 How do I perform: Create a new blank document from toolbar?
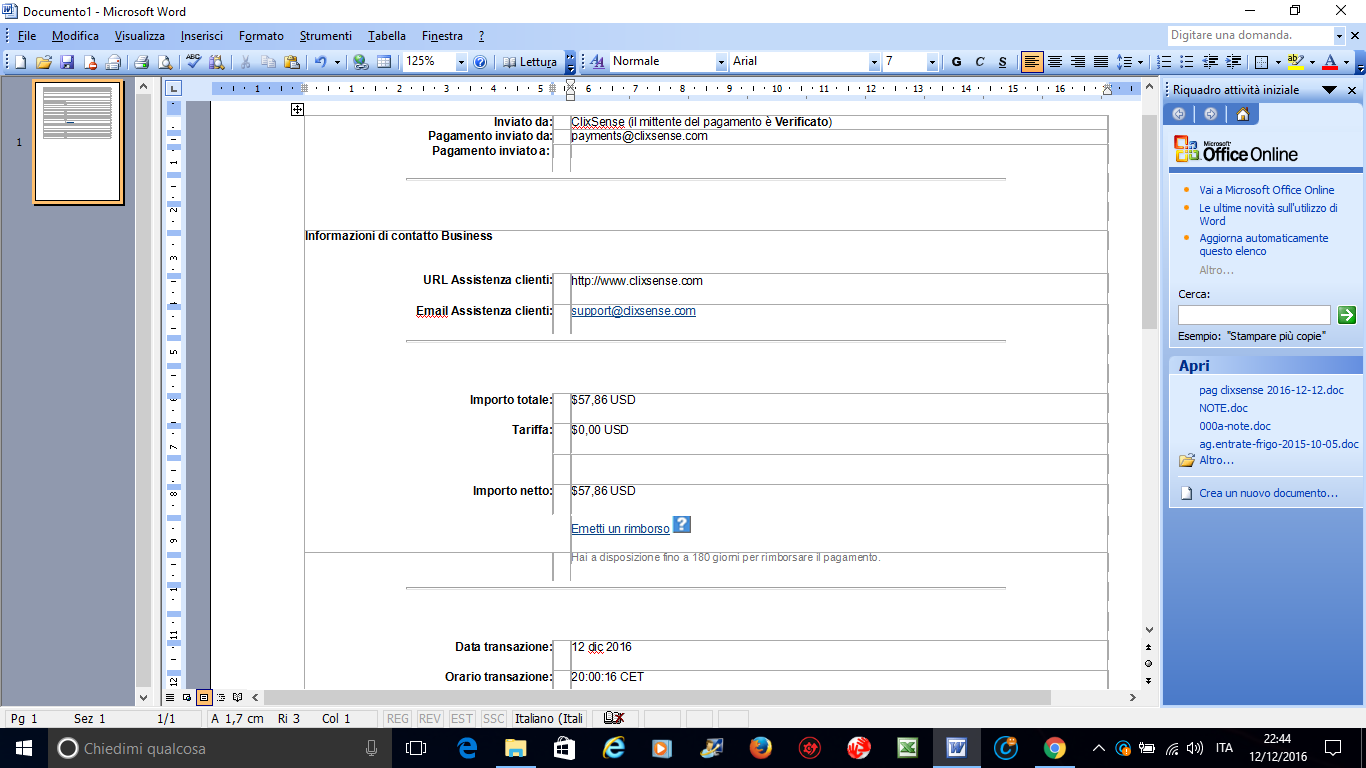pyautogui.click(x=20, y=62)
